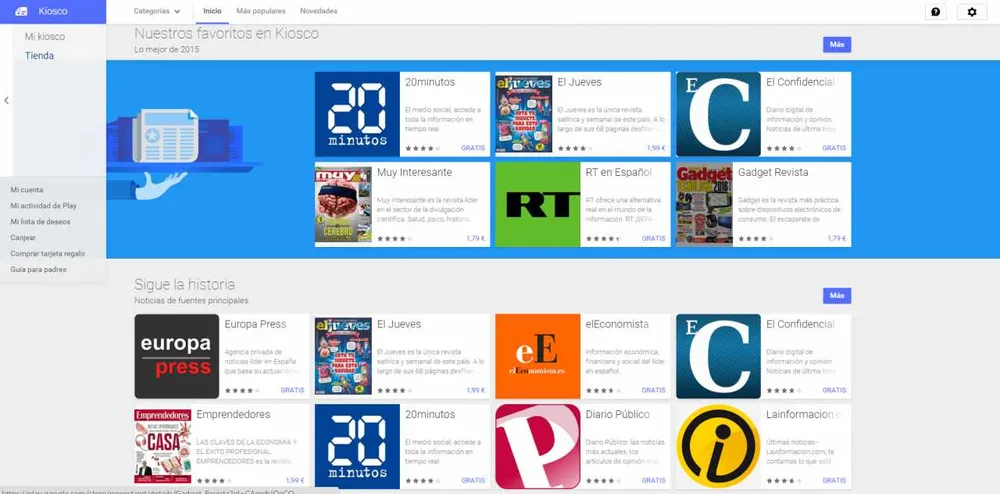This screenshot has width=1000, height=494.
Task: Open the Europa Press logo tile
Action: [177, 356]
